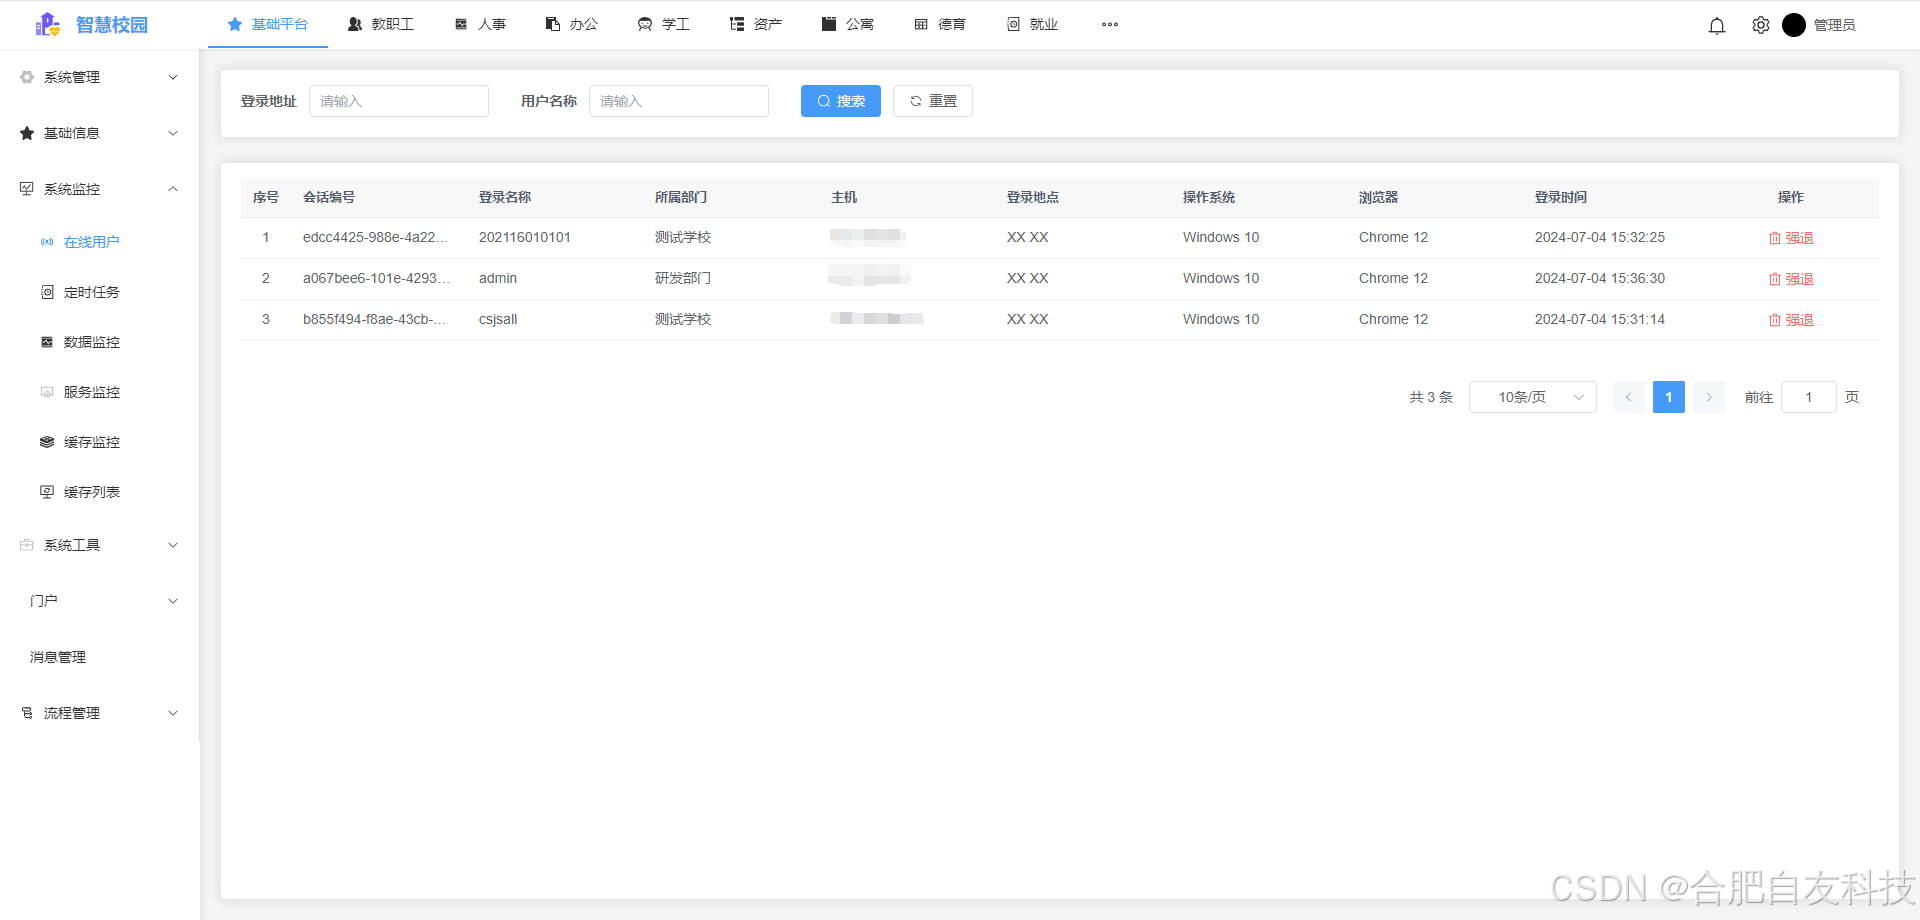The height and width of the screenshot is (920, 1920).
Task: Force logout the admin session
Action: pos(1791,279)
